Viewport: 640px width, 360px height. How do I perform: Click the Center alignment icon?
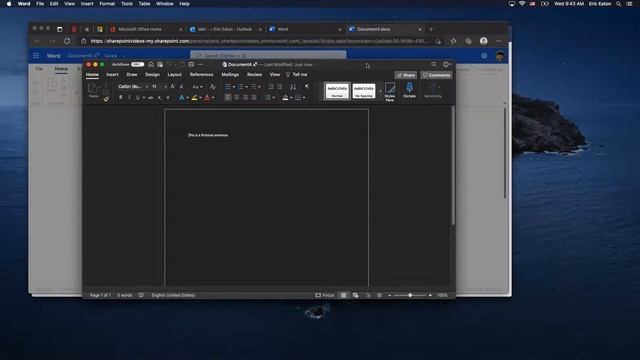click(x=237, y=98)
